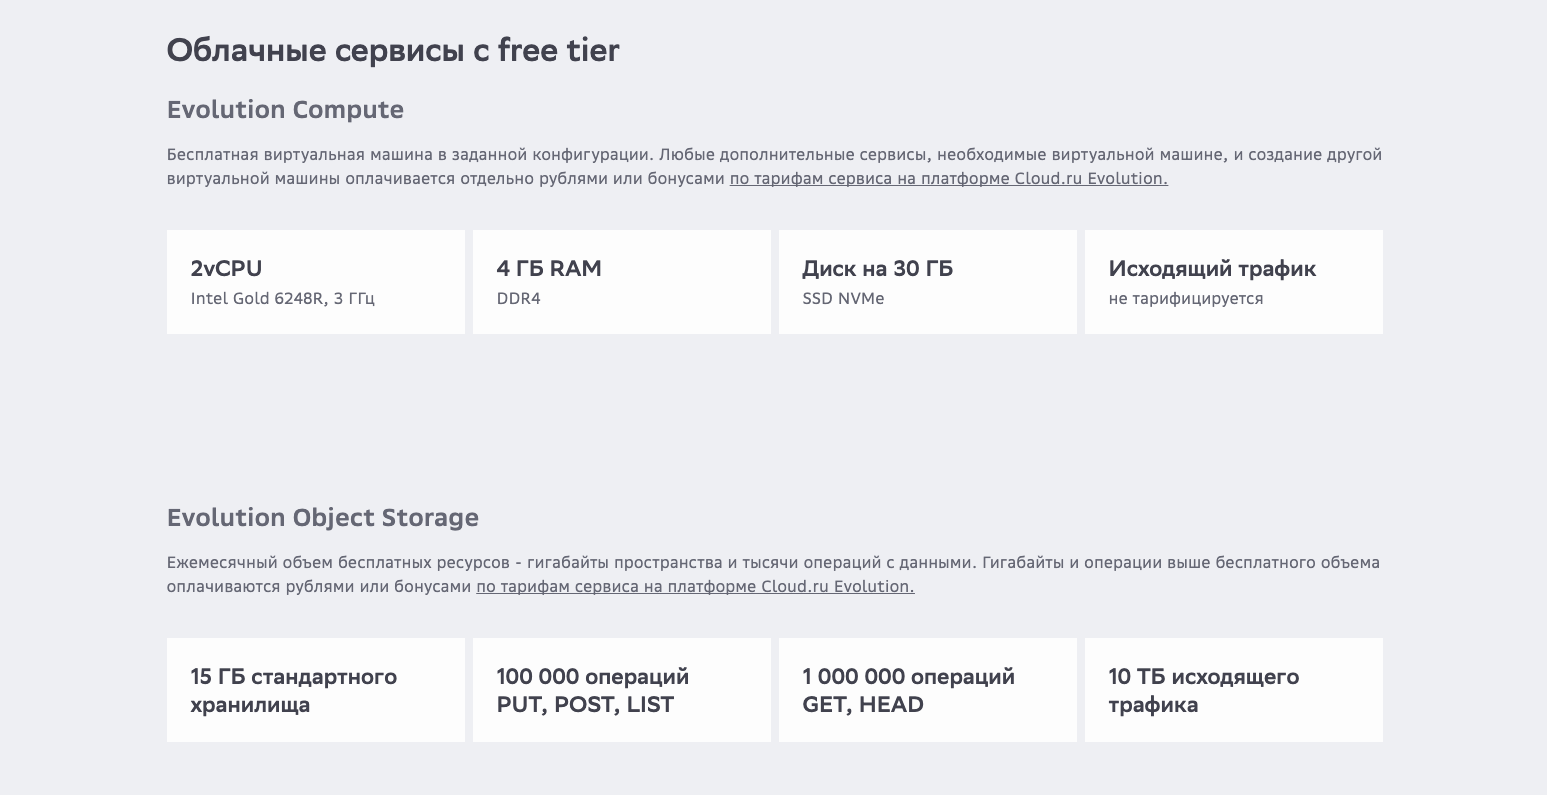Click the Облачные сервисы с free tier title
The height and width of the screenshot is (795, 1547).
click(393, 49)
